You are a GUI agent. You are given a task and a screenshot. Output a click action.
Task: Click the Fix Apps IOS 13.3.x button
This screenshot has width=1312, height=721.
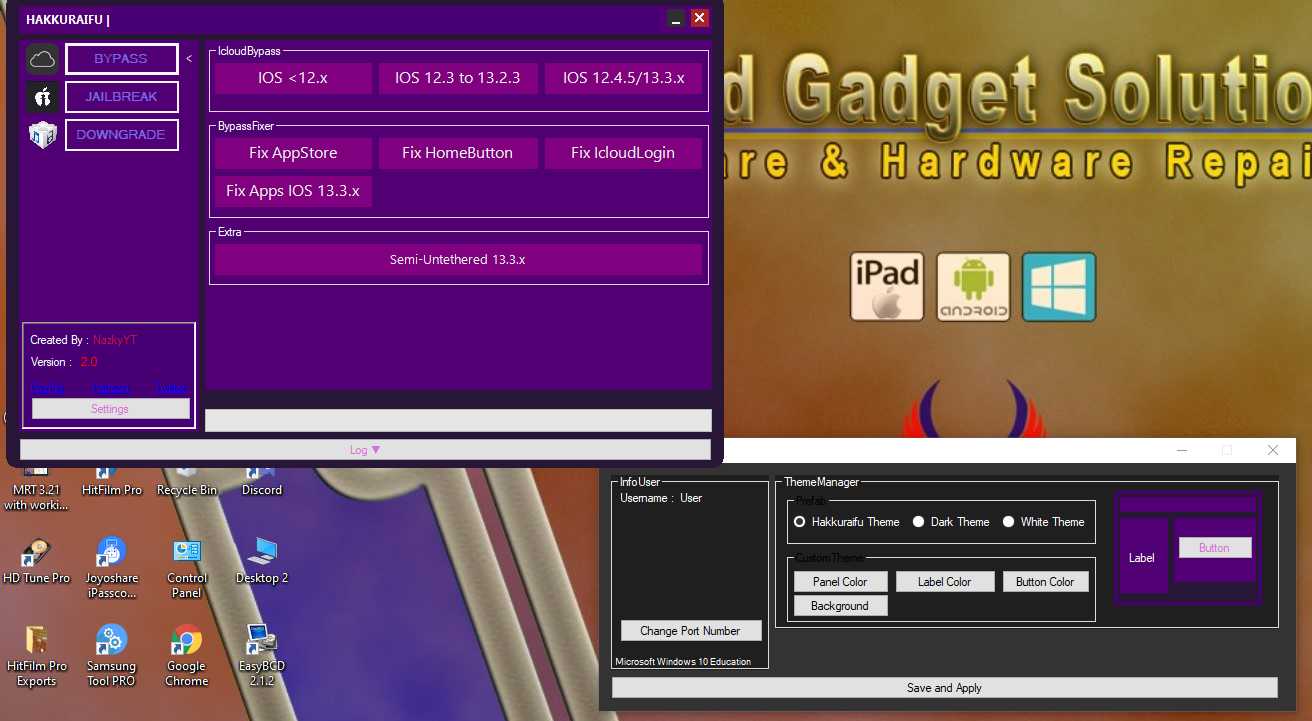[293, 191]
